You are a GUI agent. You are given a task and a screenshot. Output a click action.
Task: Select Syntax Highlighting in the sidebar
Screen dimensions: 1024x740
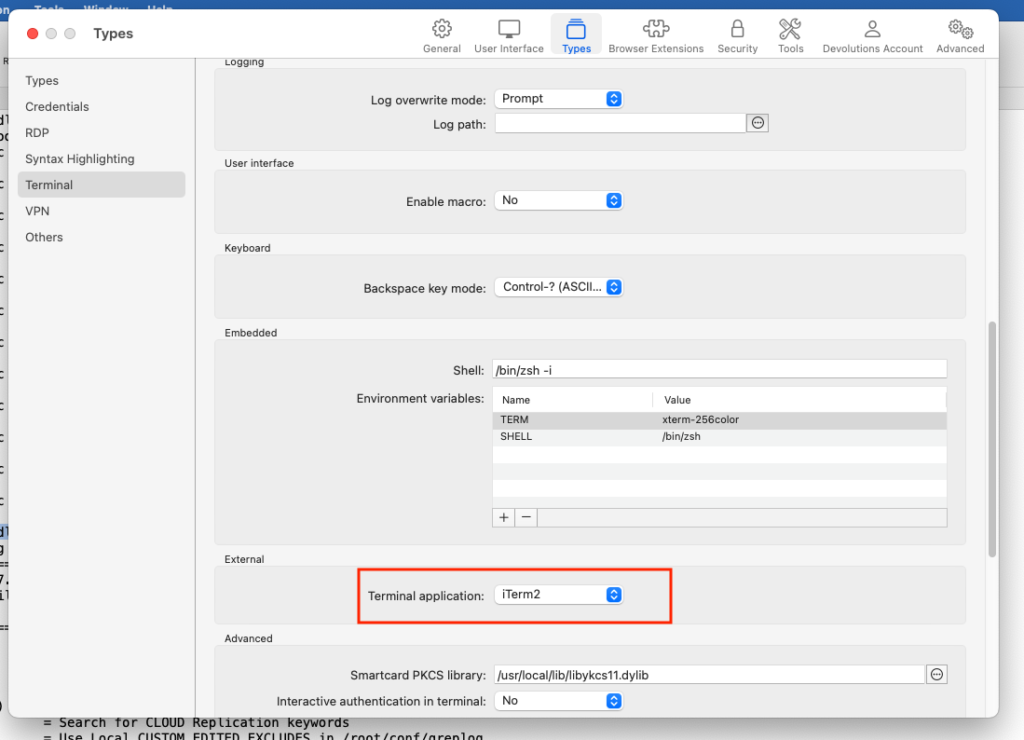point(79,159)
